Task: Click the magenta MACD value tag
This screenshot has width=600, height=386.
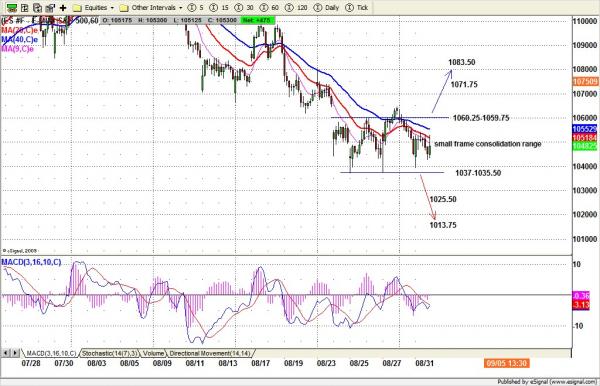Action: [x=581, y=296]
